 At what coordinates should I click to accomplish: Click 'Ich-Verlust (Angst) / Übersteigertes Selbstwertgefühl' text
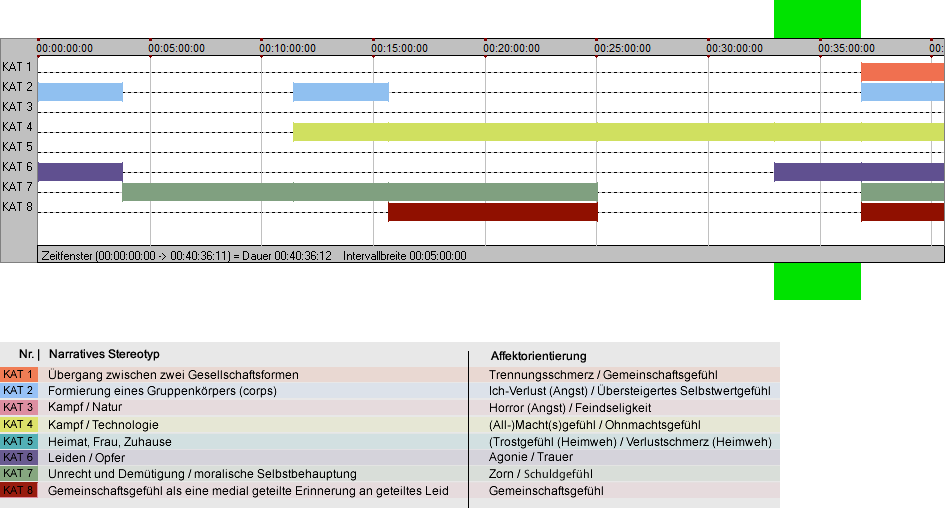click(x=630, y=391)
